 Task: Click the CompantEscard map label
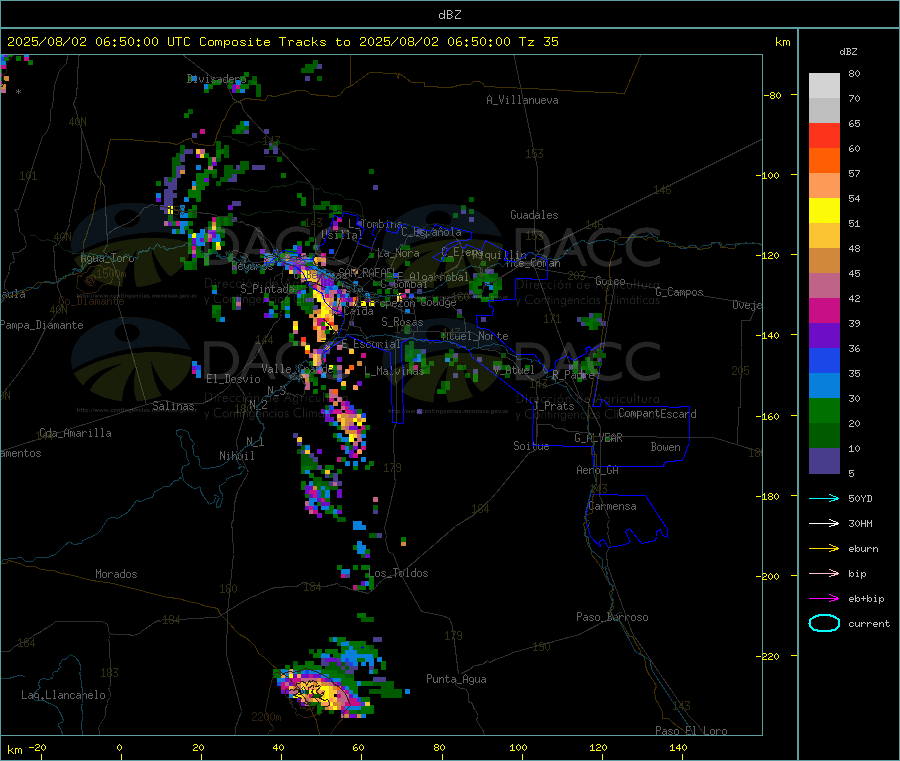pyautogui.click(x=657, y=414)
